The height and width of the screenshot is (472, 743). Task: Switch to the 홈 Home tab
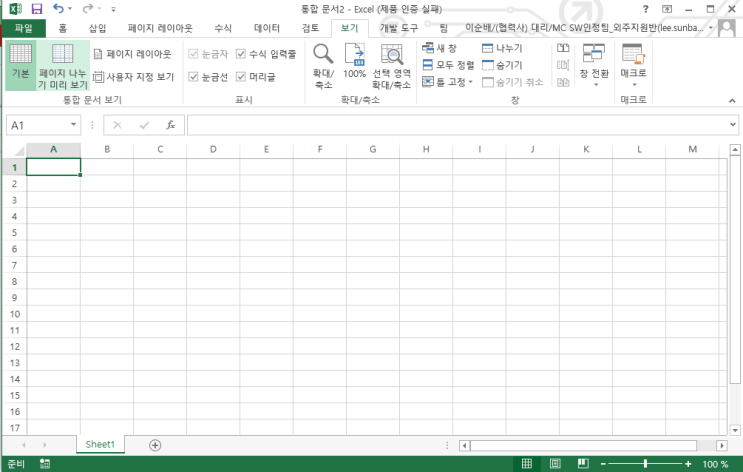coord(63,28)
